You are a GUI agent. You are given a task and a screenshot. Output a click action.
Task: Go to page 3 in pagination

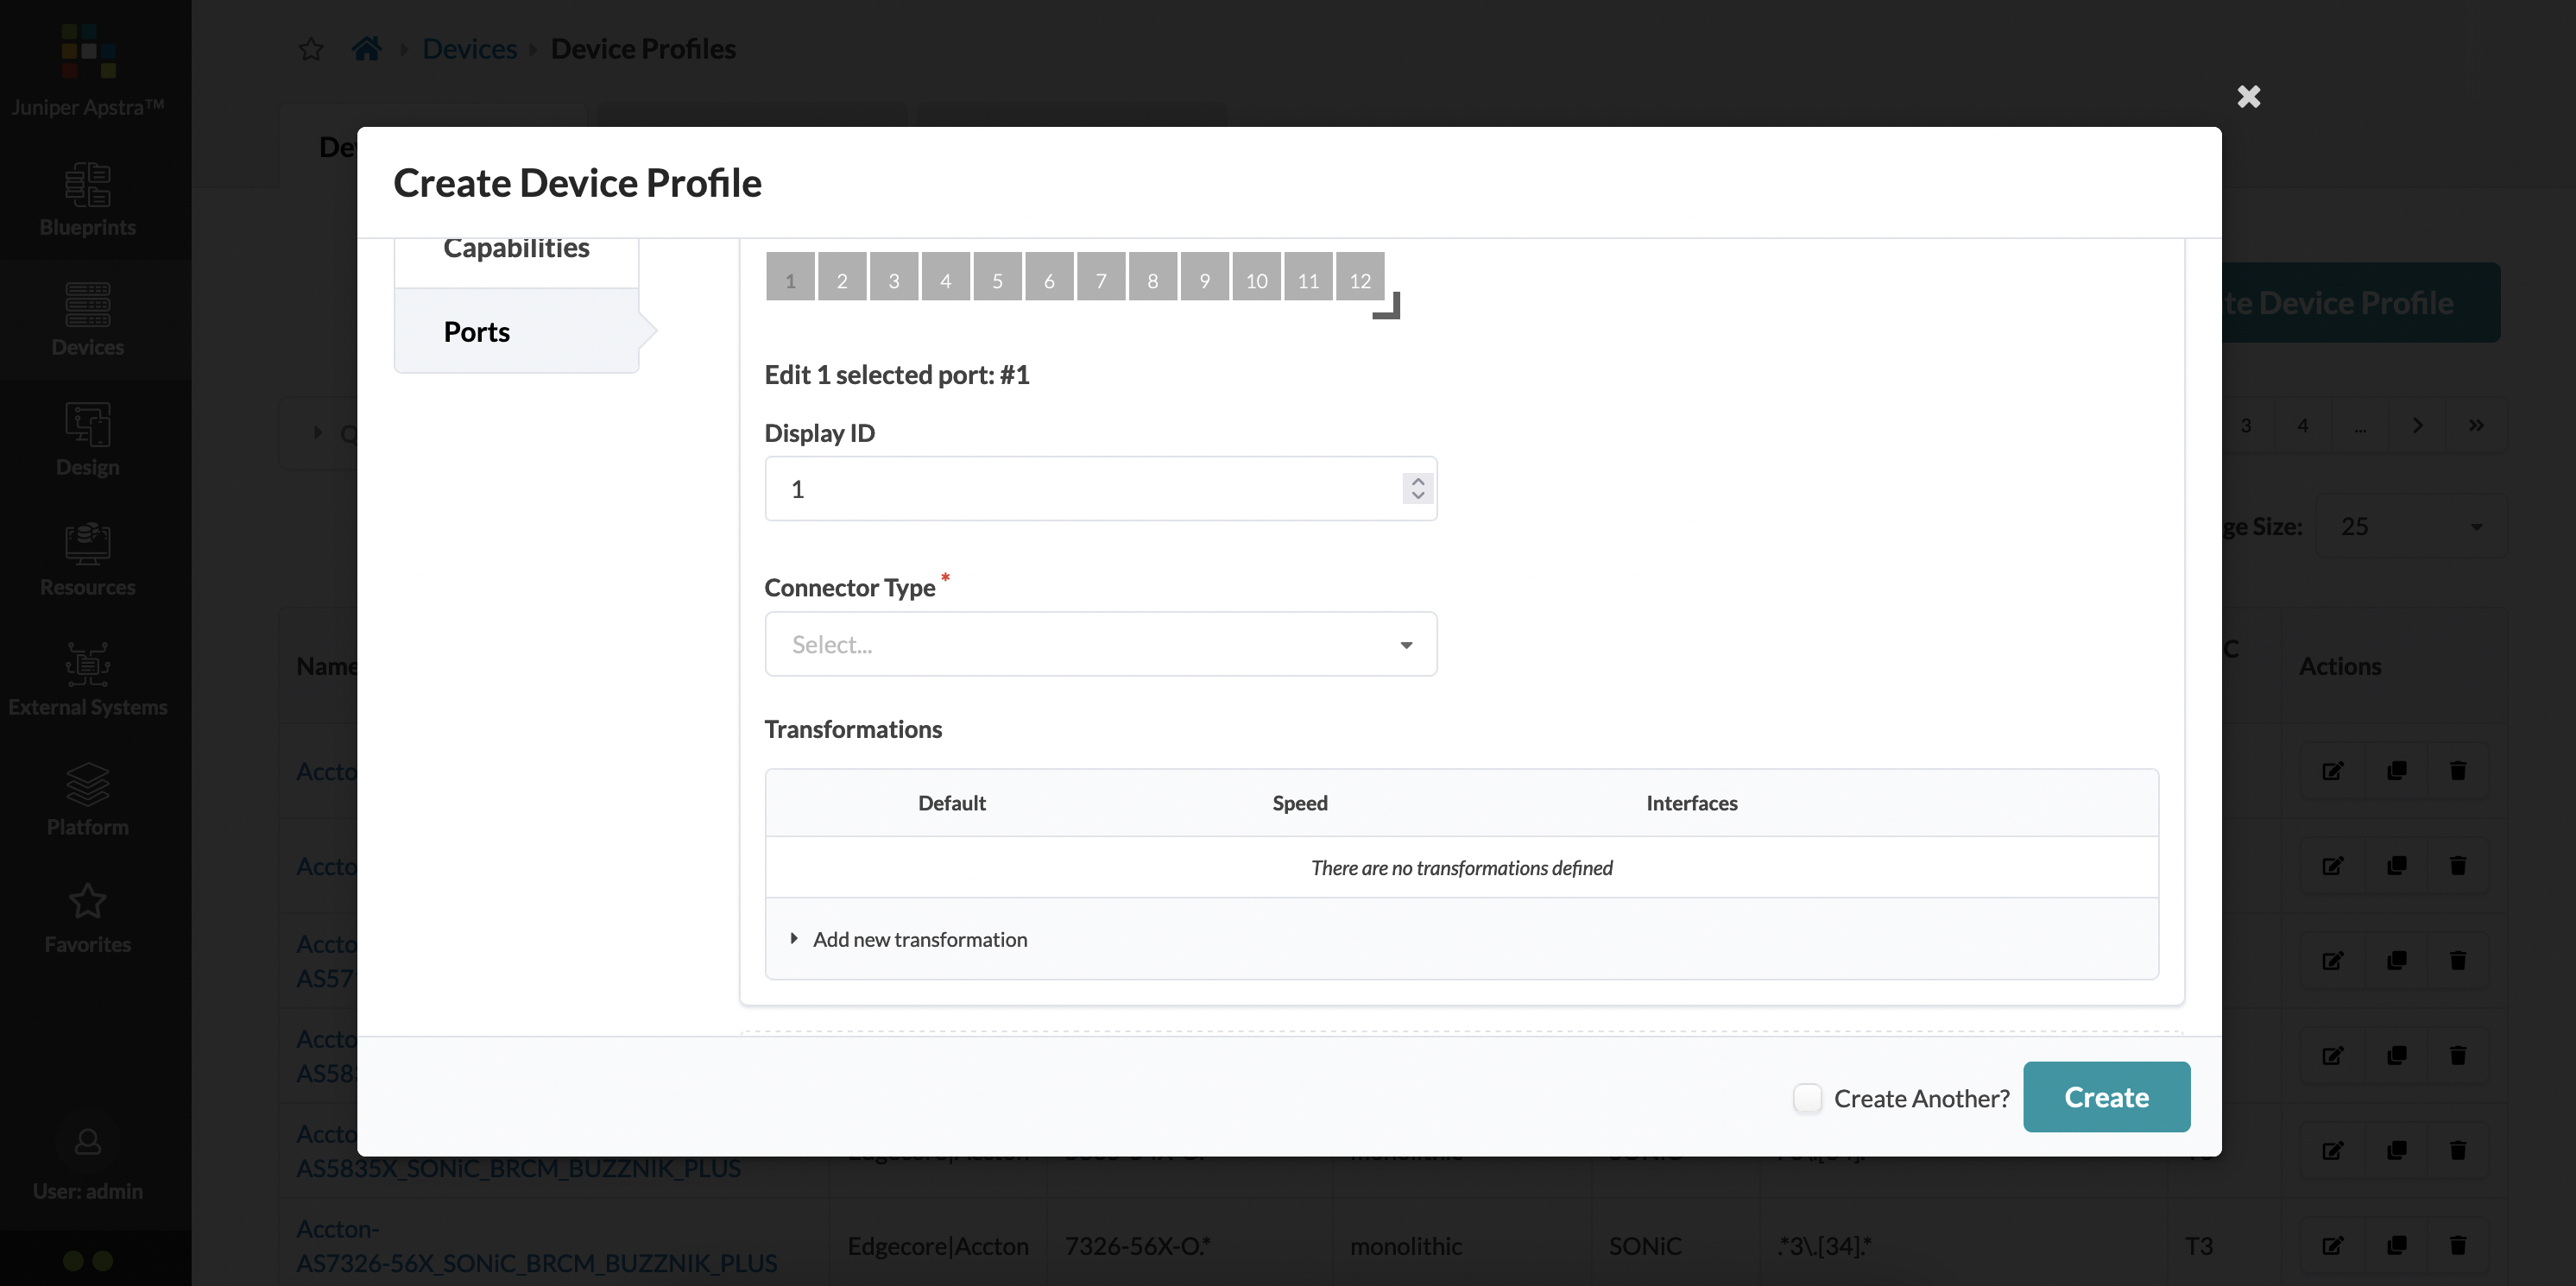[2246, 426]
